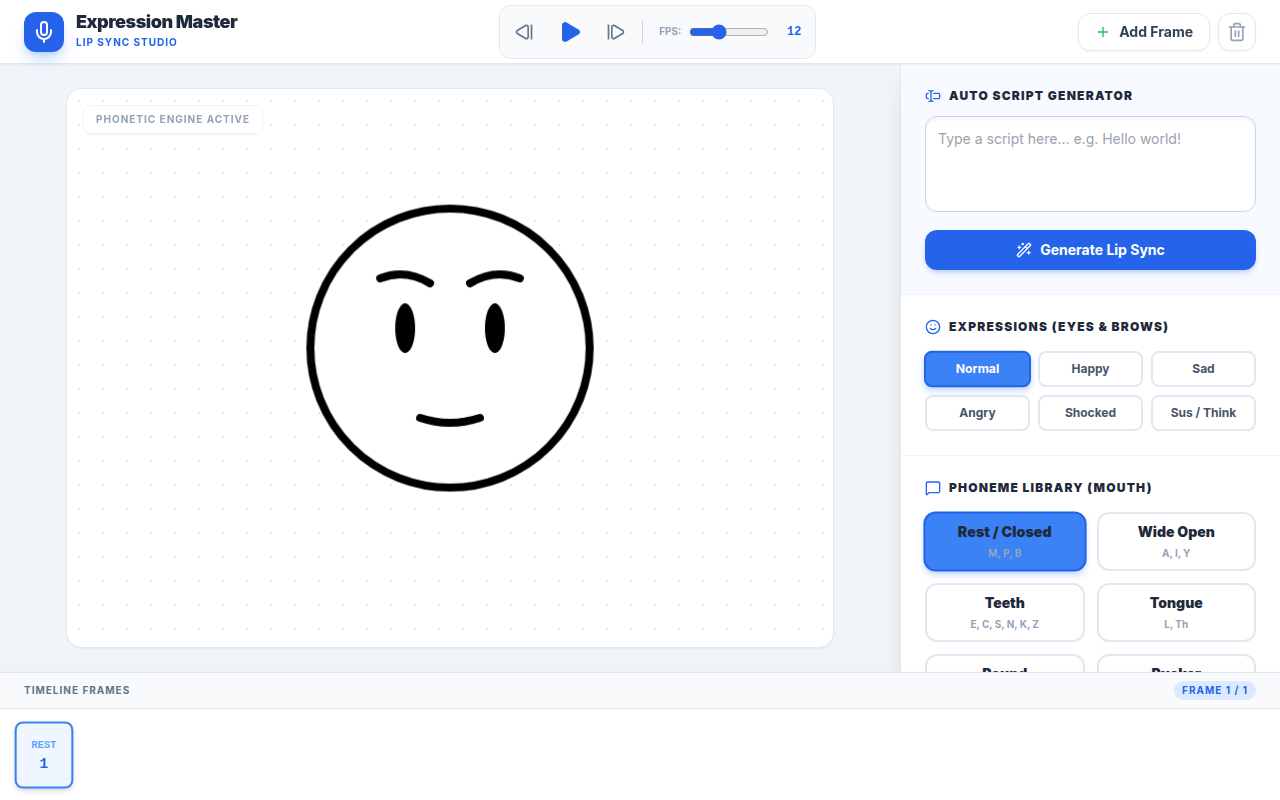Click the Expression Master title
This screenshot has width=1280, height=800.
[x=157, y=22]
